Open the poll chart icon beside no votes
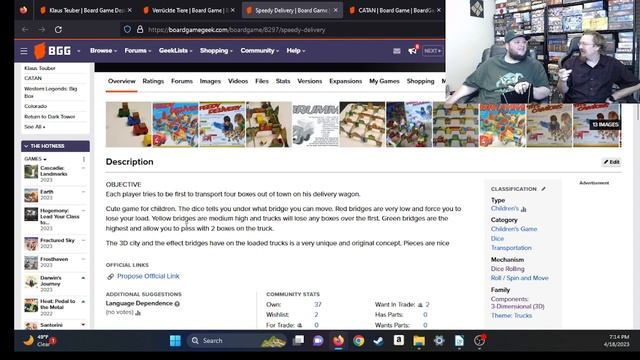640x360 pixels. (x=138, y=313)
